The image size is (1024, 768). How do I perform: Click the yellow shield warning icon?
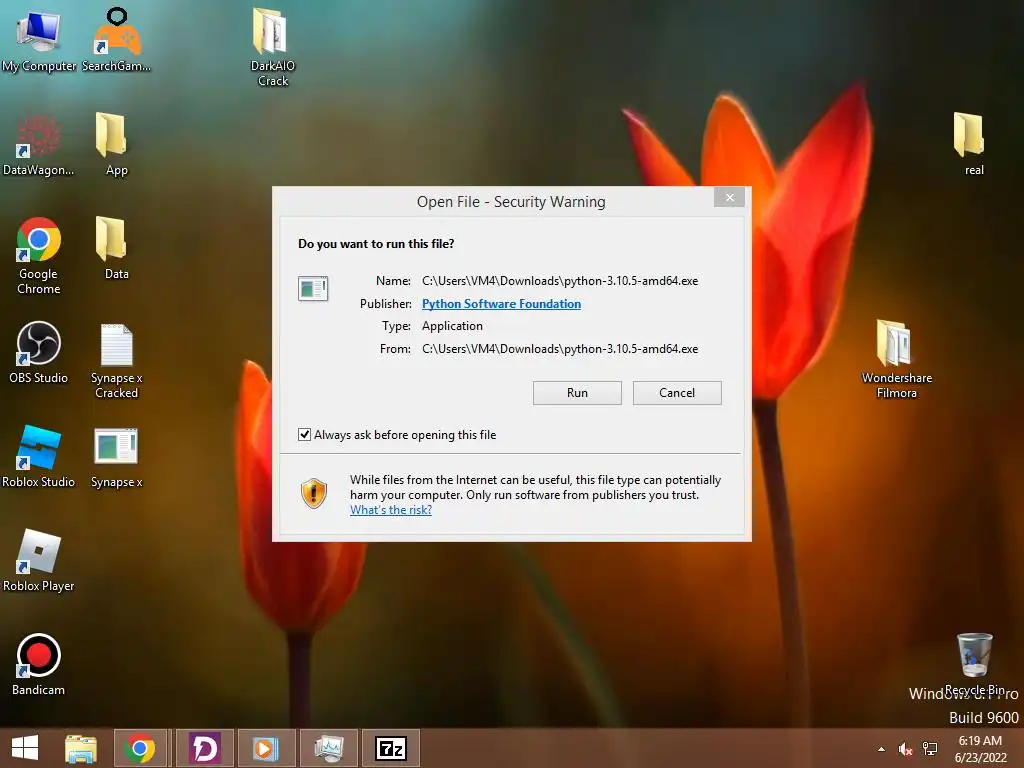tap(313, 493)
